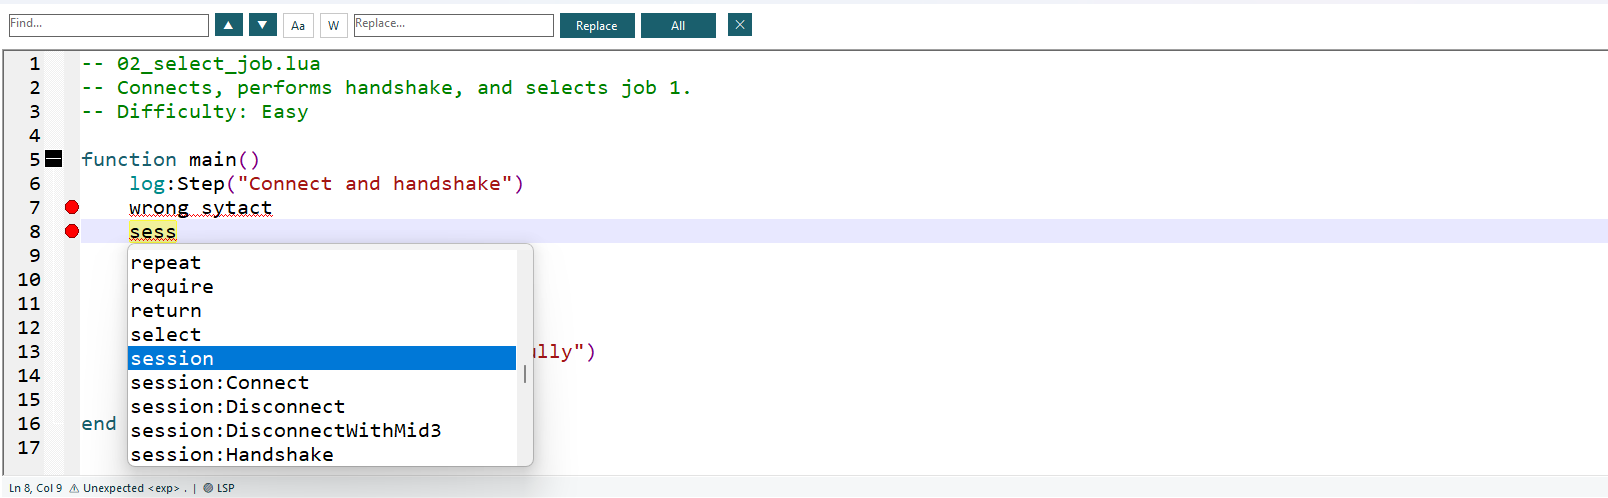The image size is (1608, 498).
Task: Click the 'Connects, performs handshake' comment line
Action: pyautogui.click(x=386, y=87)
